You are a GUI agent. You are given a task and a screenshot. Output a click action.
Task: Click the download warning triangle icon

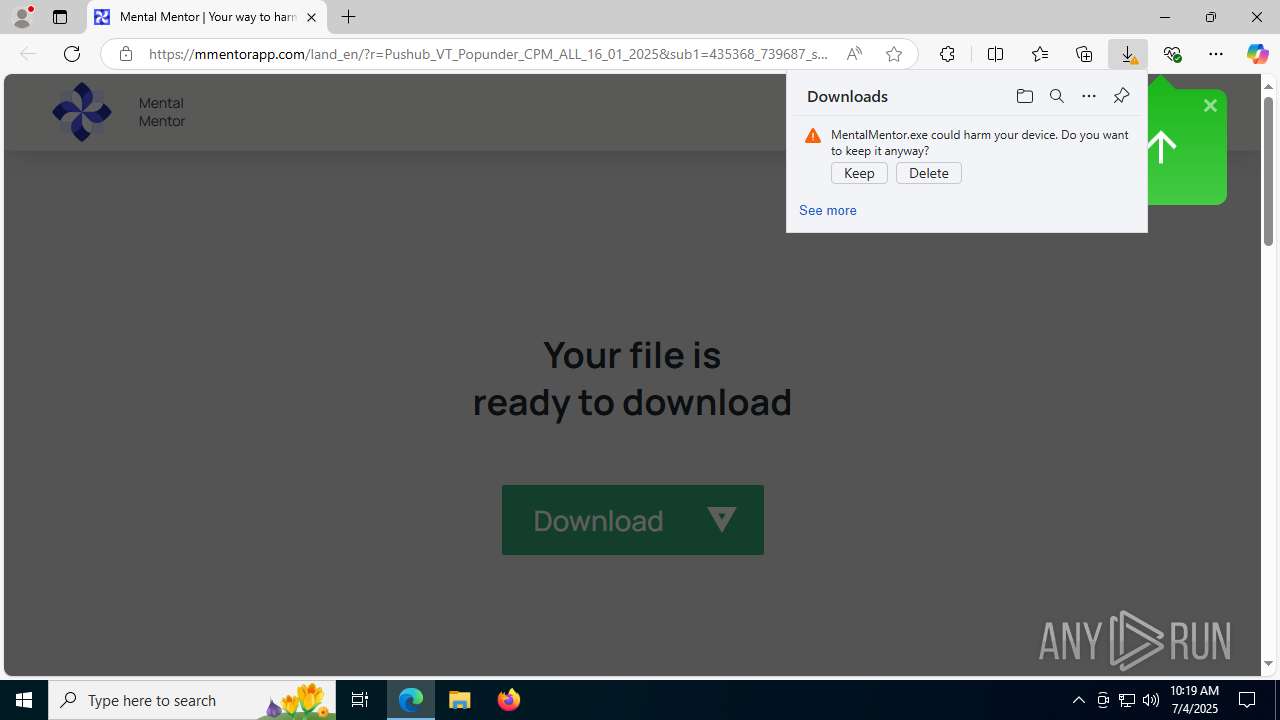[813, 136]
